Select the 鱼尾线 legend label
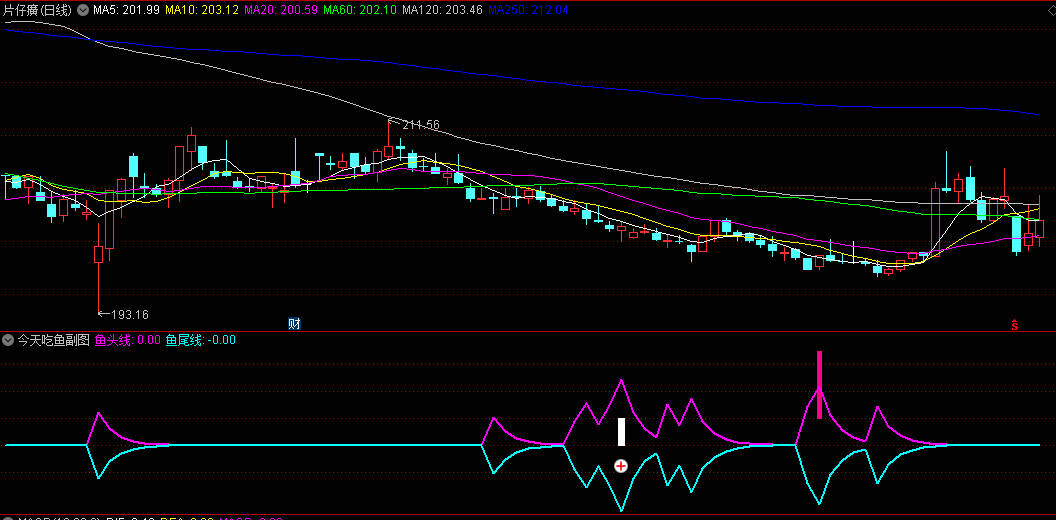 200,340
